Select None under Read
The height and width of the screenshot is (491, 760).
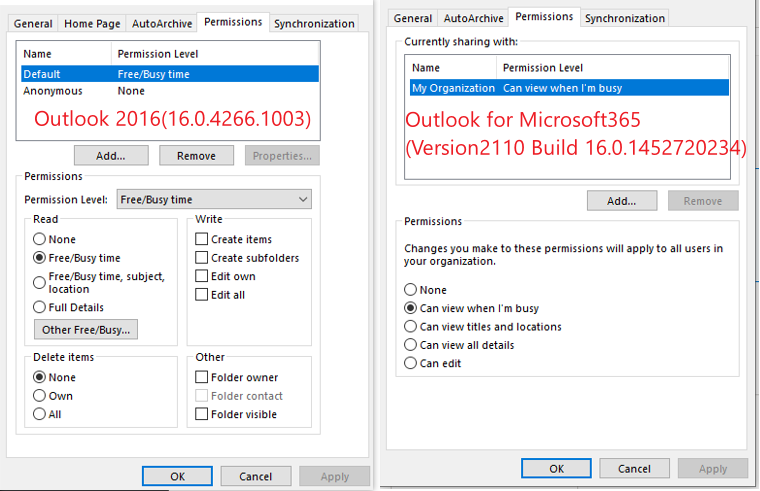pyautogui.click(x=54, y=239)
